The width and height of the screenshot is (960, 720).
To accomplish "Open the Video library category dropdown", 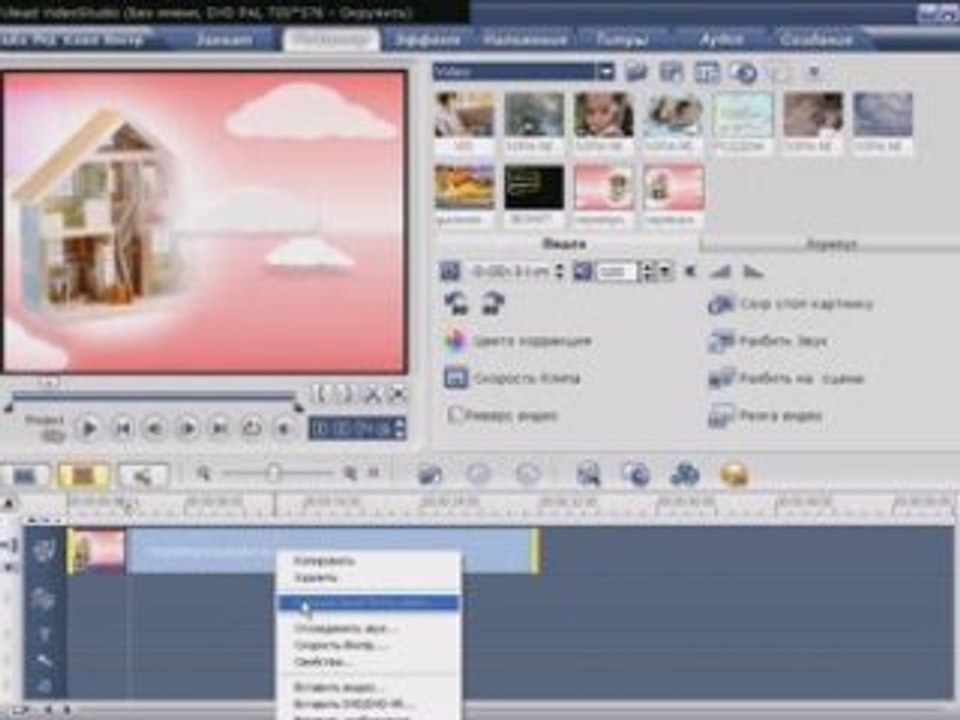I will [x=606, y=72].
